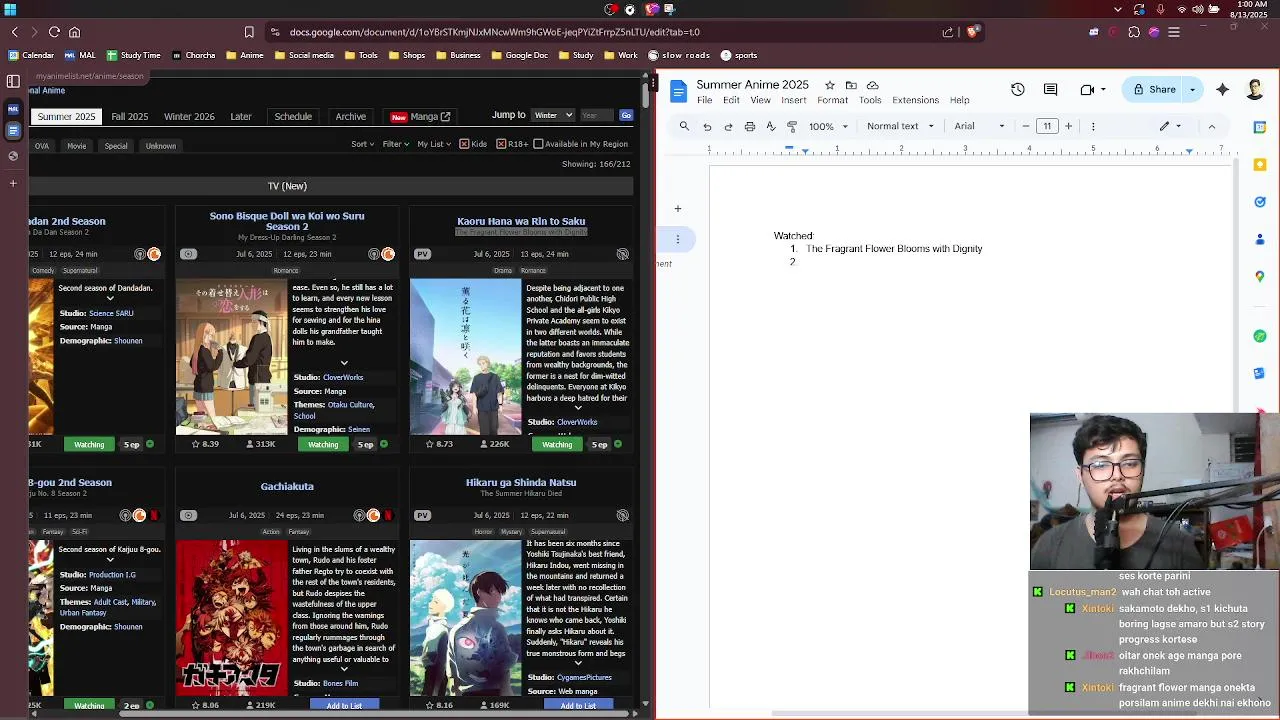Image resolution: width=1280 pixels, height=720 pixels.
Task: Decrease the font size with minus
Action: 1025,126
